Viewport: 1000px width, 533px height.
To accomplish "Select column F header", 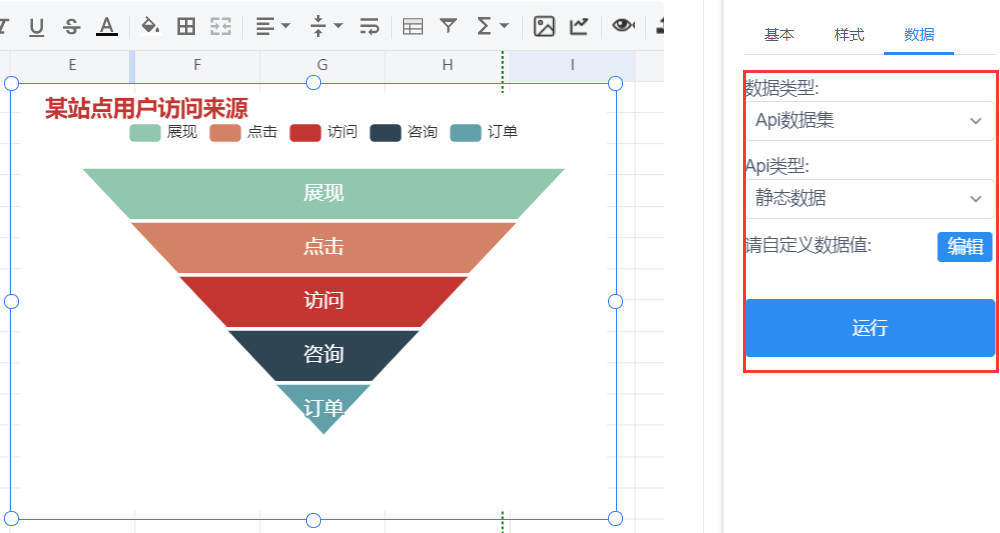I will pyautogui.click(x=197, y=65).
